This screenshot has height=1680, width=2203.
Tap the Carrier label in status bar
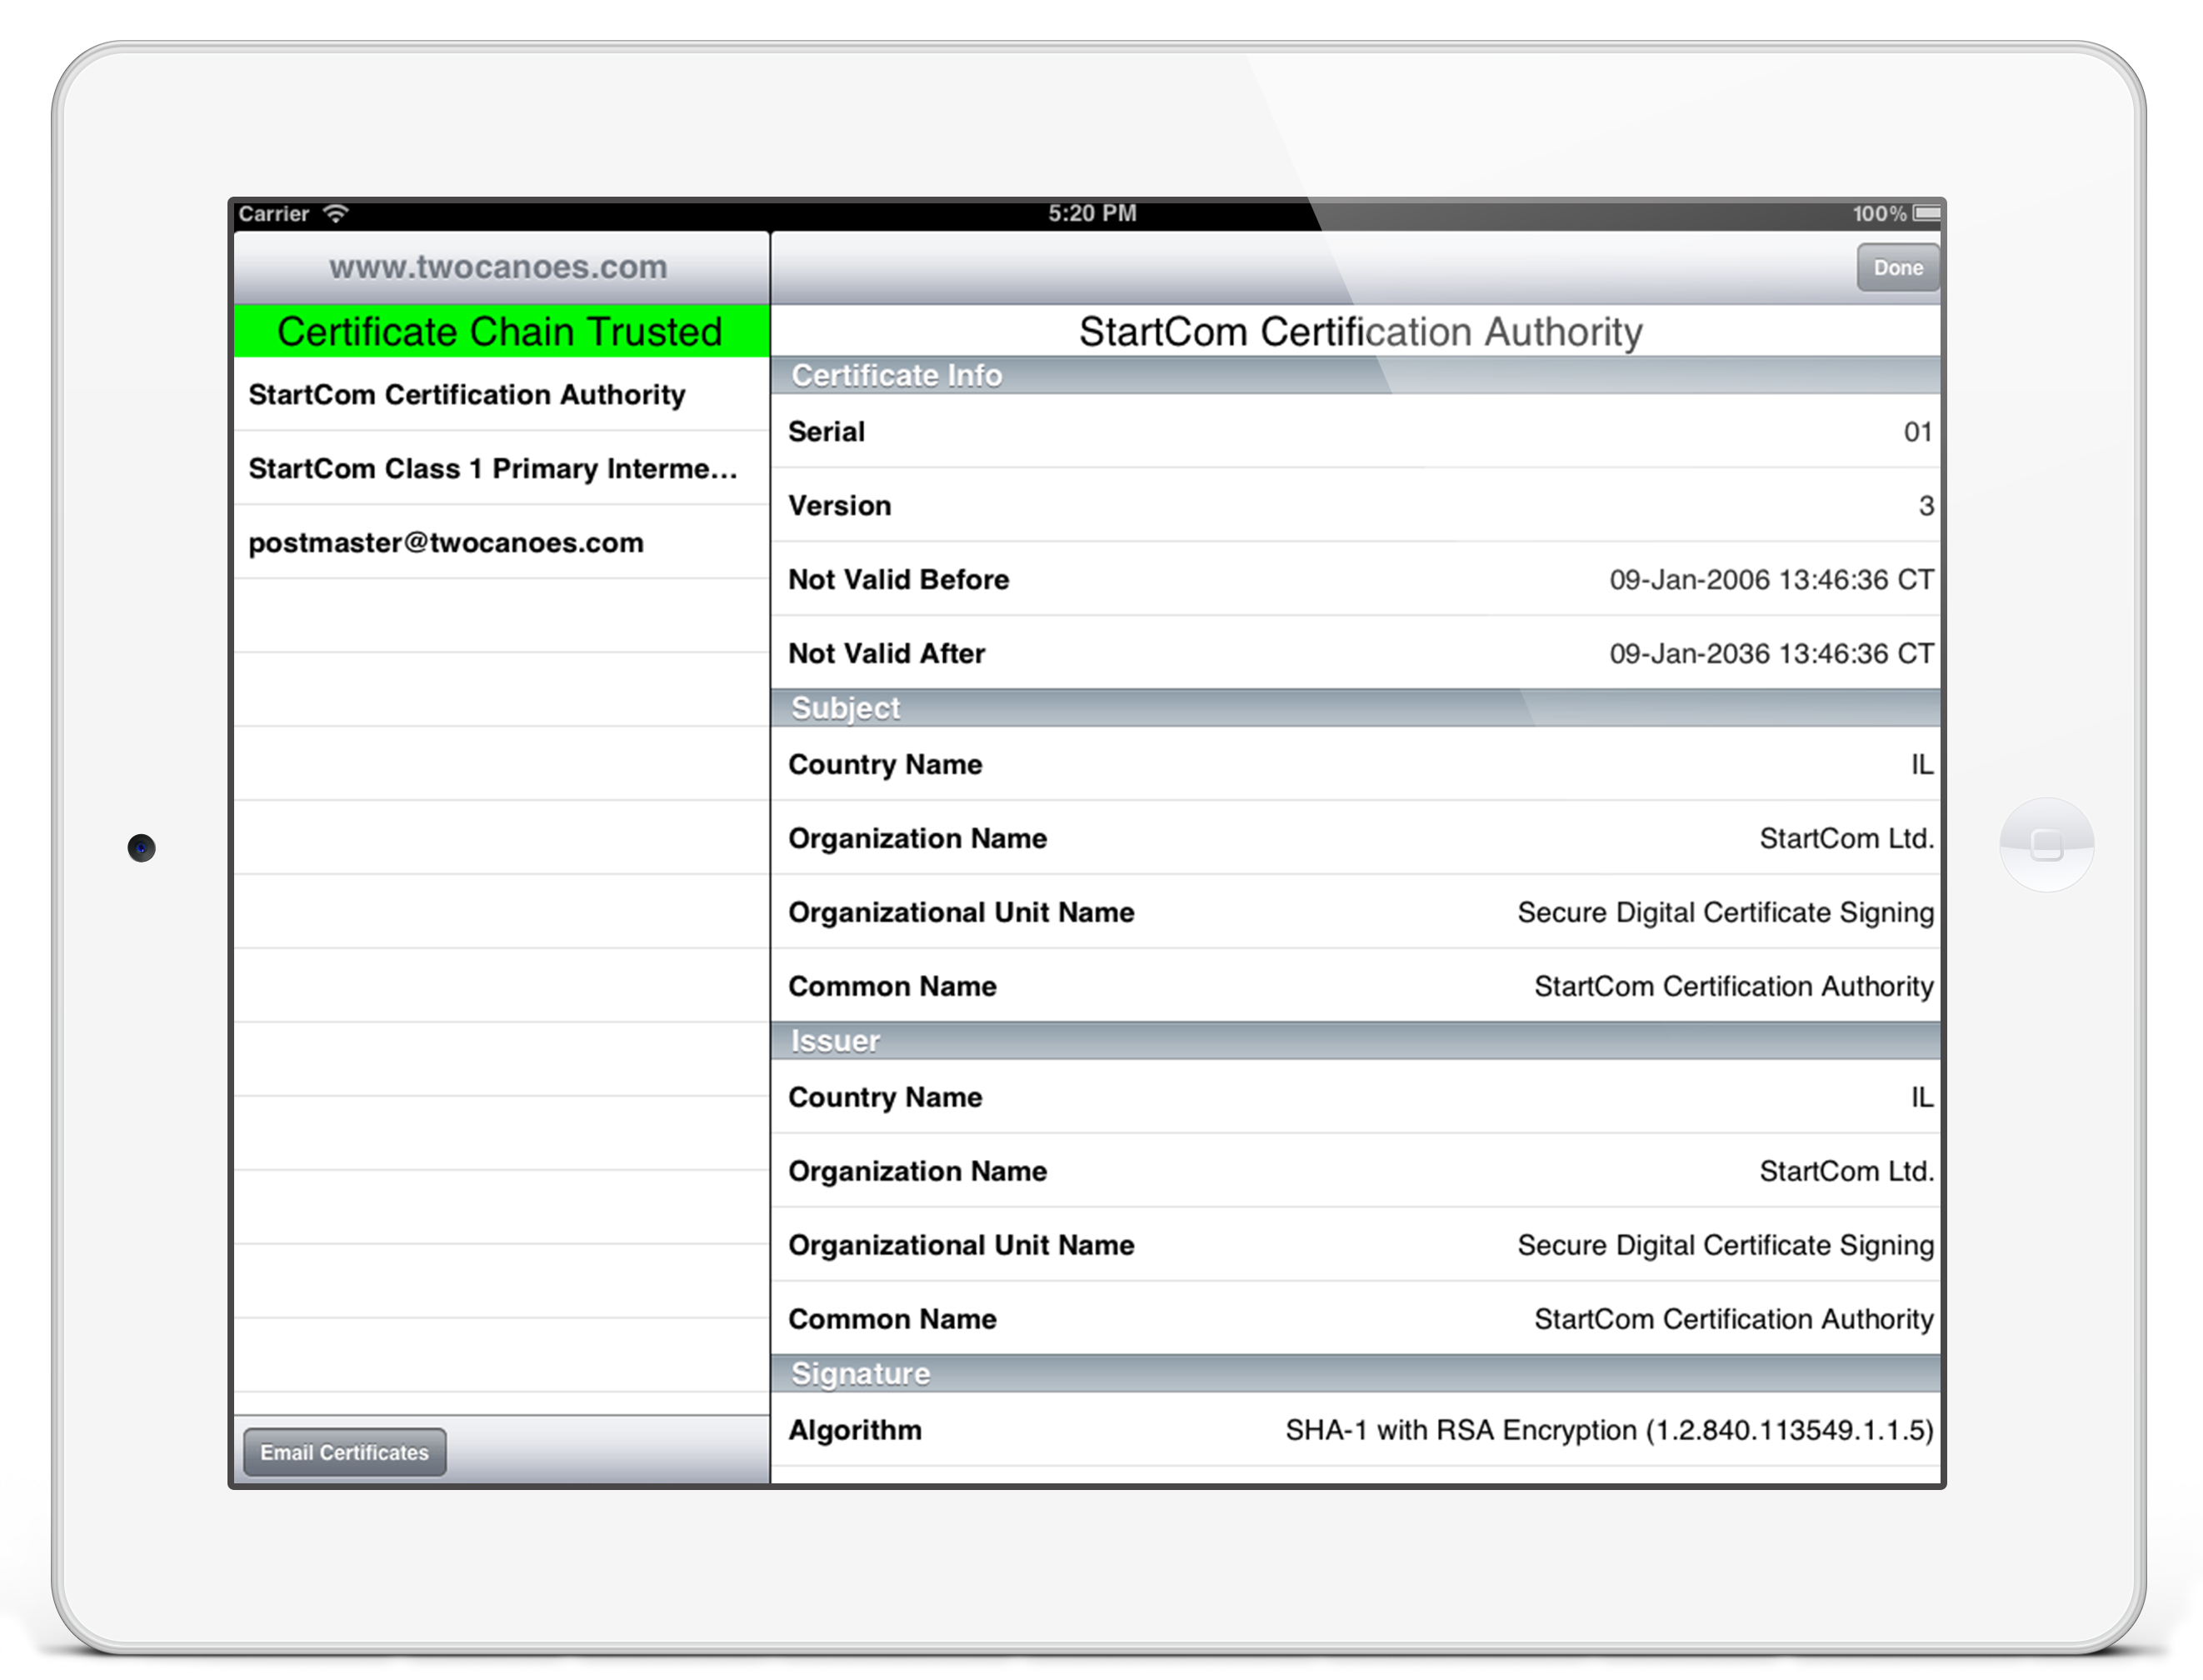tap(273, 213)
